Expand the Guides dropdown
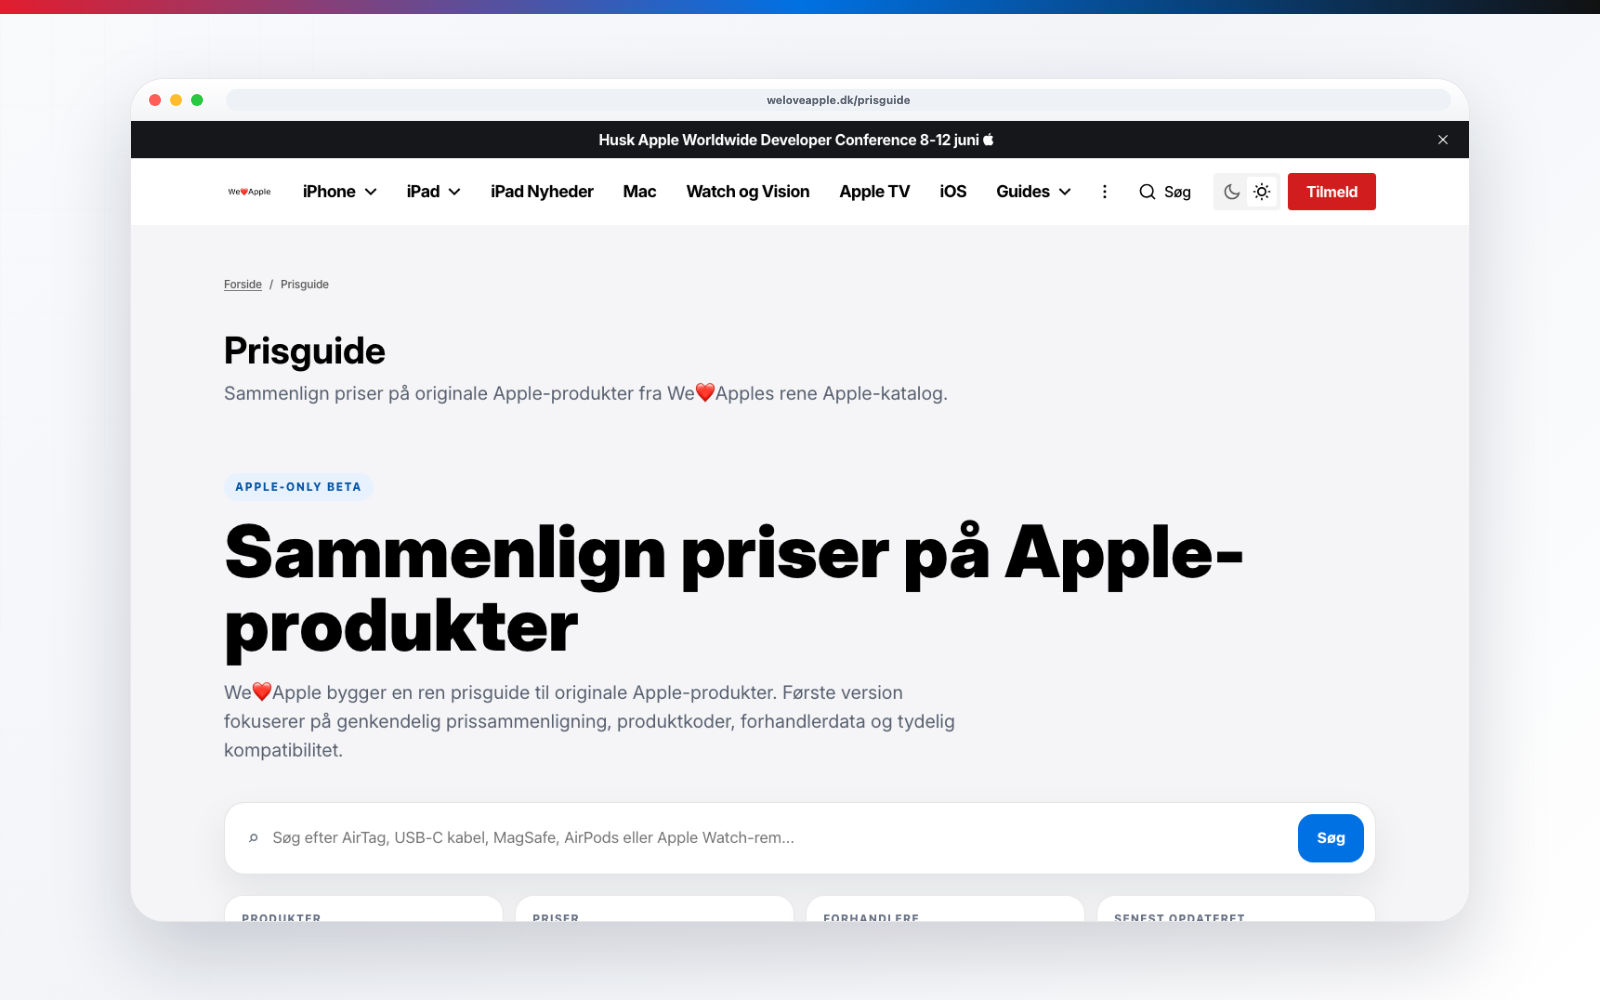The image size is (1600, 1000). (x=1033, y=192)
